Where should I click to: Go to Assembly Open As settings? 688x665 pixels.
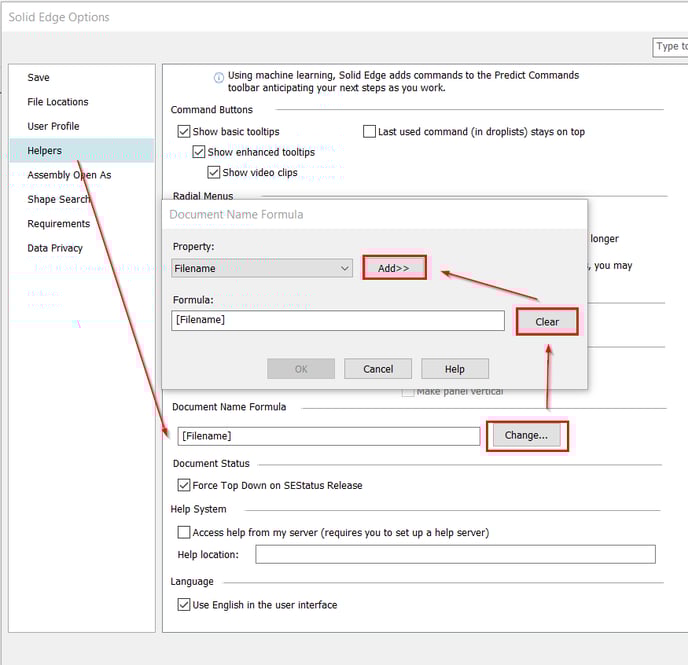69,175
